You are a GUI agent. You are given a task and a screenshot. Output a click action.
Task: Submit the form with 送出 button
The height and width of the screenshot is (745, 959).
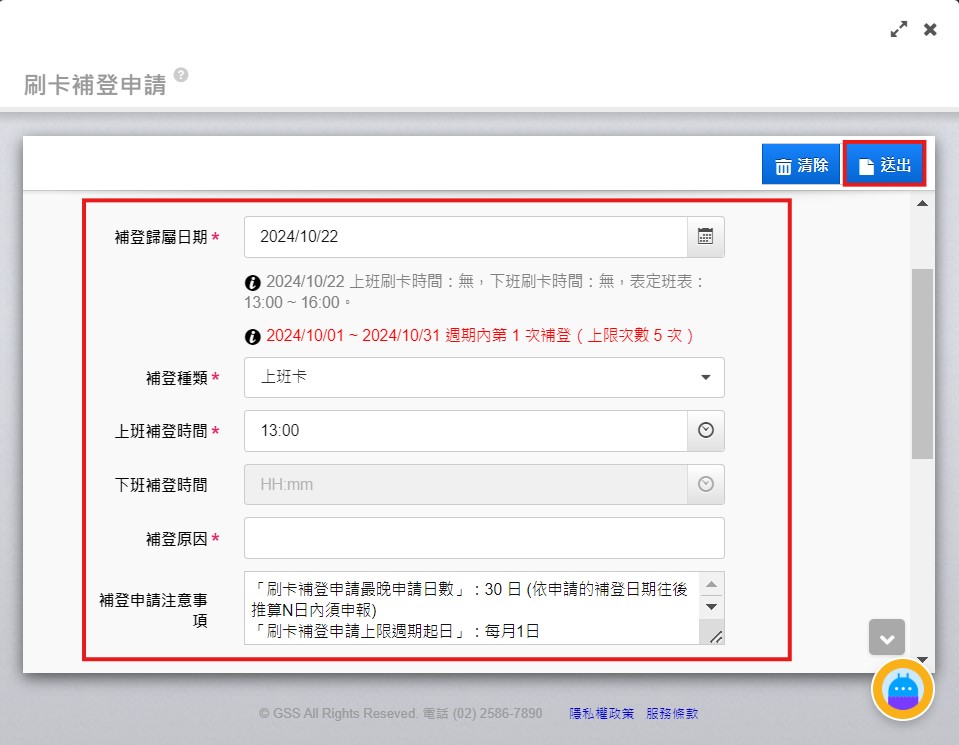coord(884,165)
